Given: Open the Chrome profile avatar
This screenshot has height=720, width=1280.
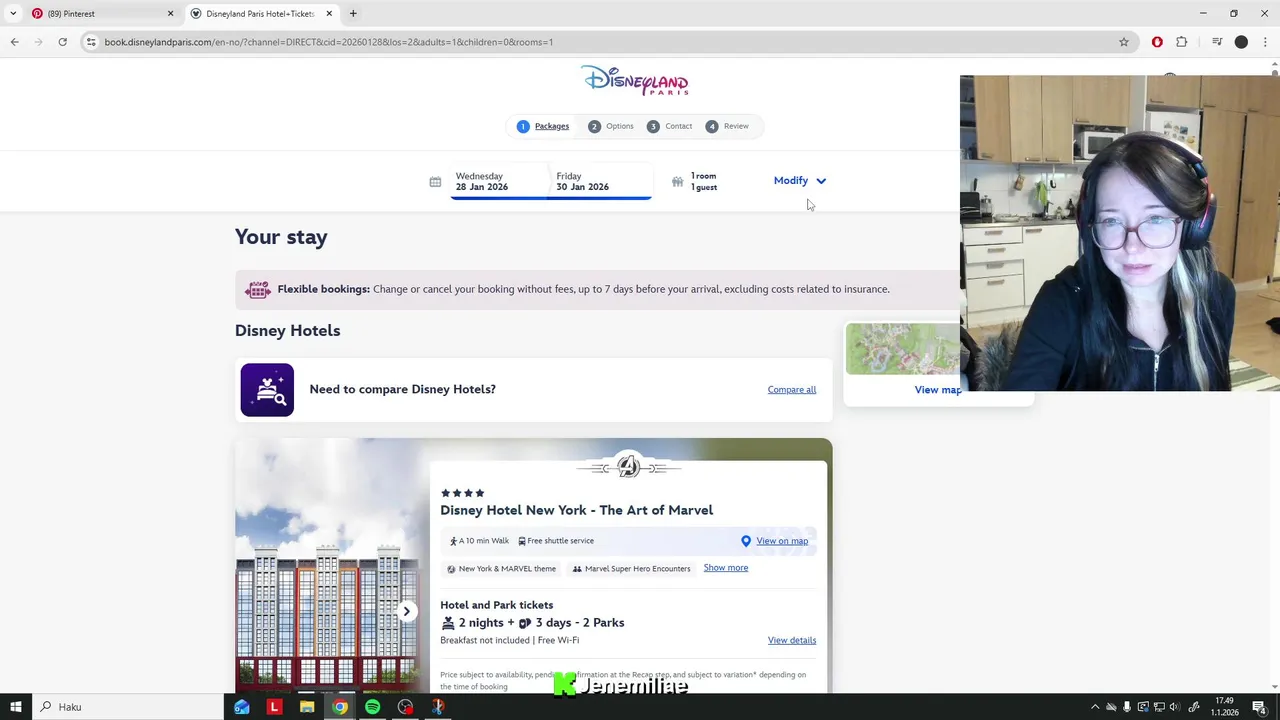Looking at the screenshot, I should [1241, 42].
